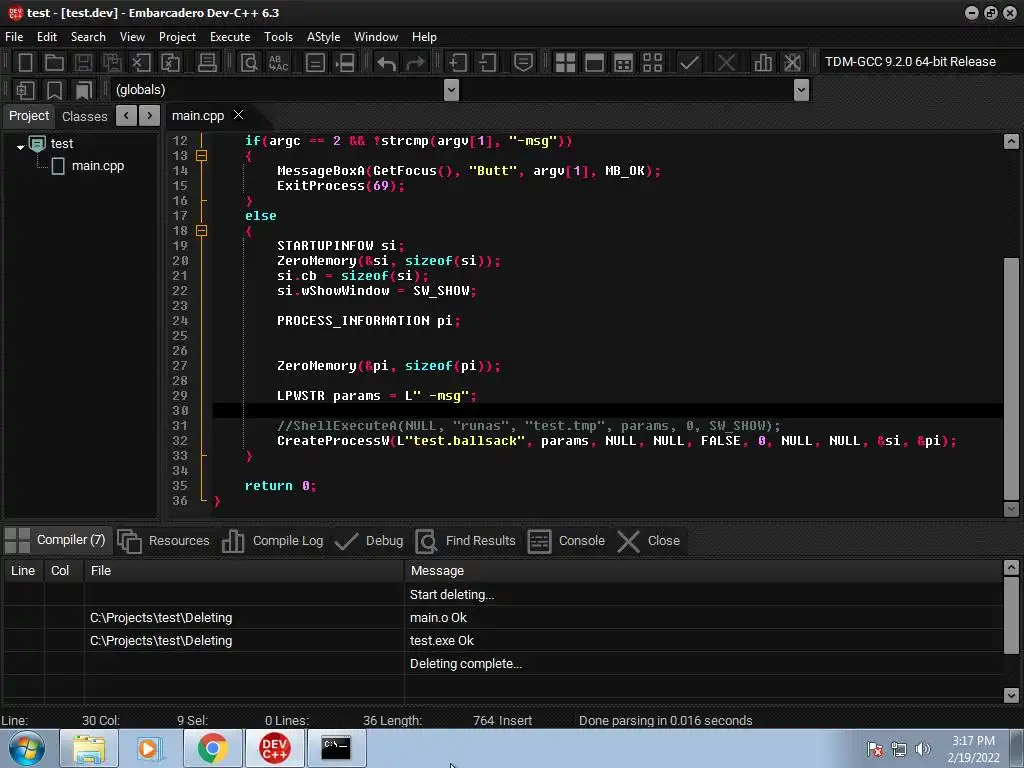The height and width of the screenshot is (768, 1024).
Task: Select the main.cpp editor tab
Action: coord(198,116)
